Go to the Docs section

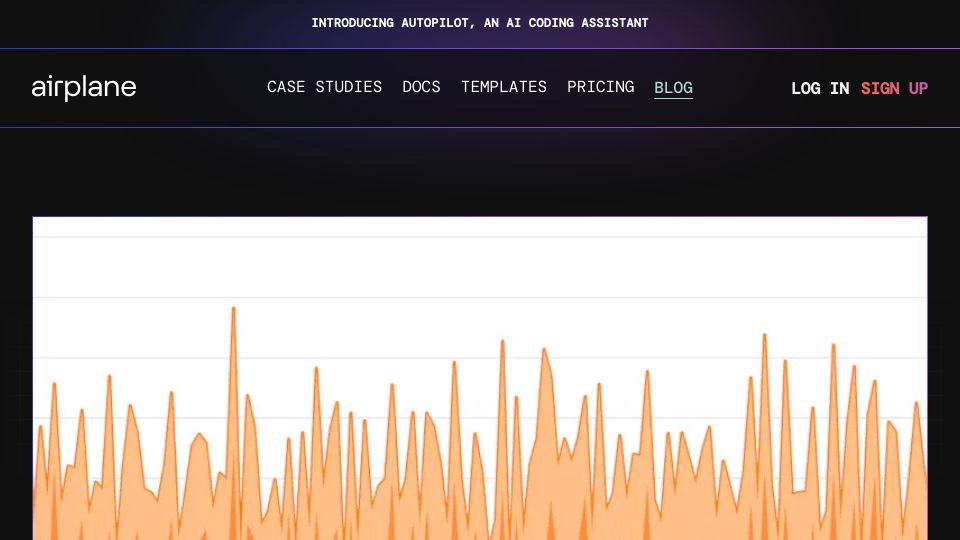pos(421,87)
